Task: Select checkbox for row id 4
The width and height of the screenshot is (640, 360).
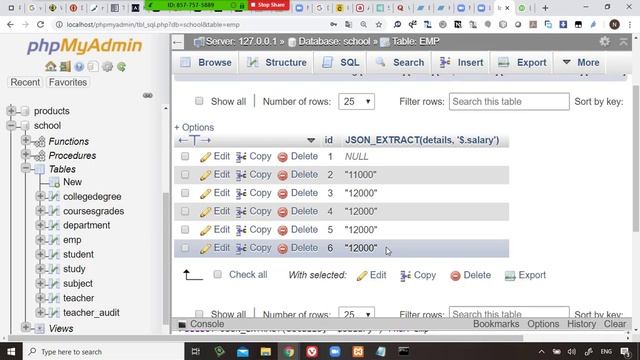Action: pos(185,211)
